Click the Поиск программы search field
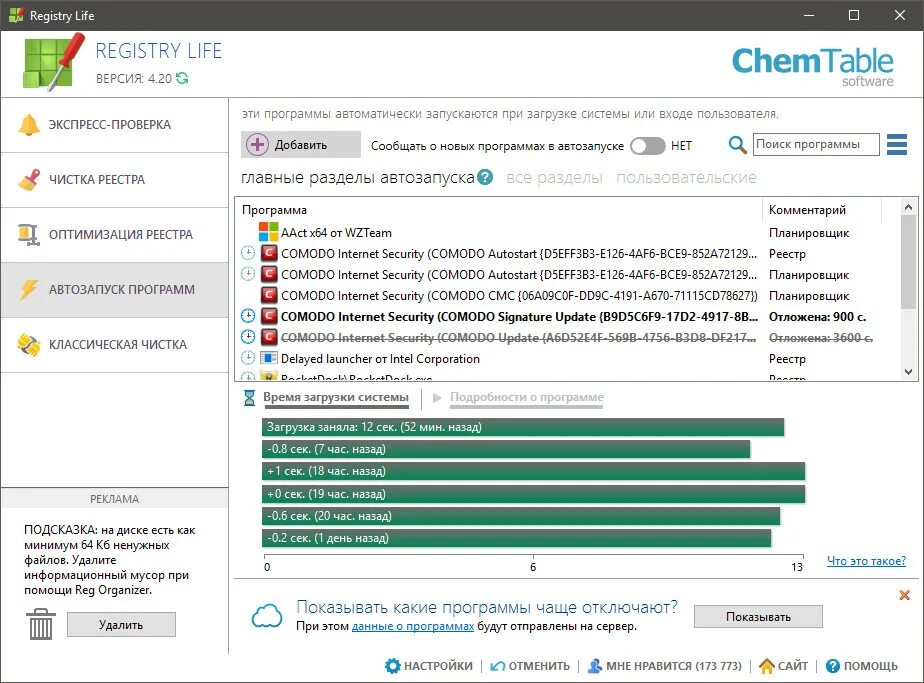 (x=816, y=144)
